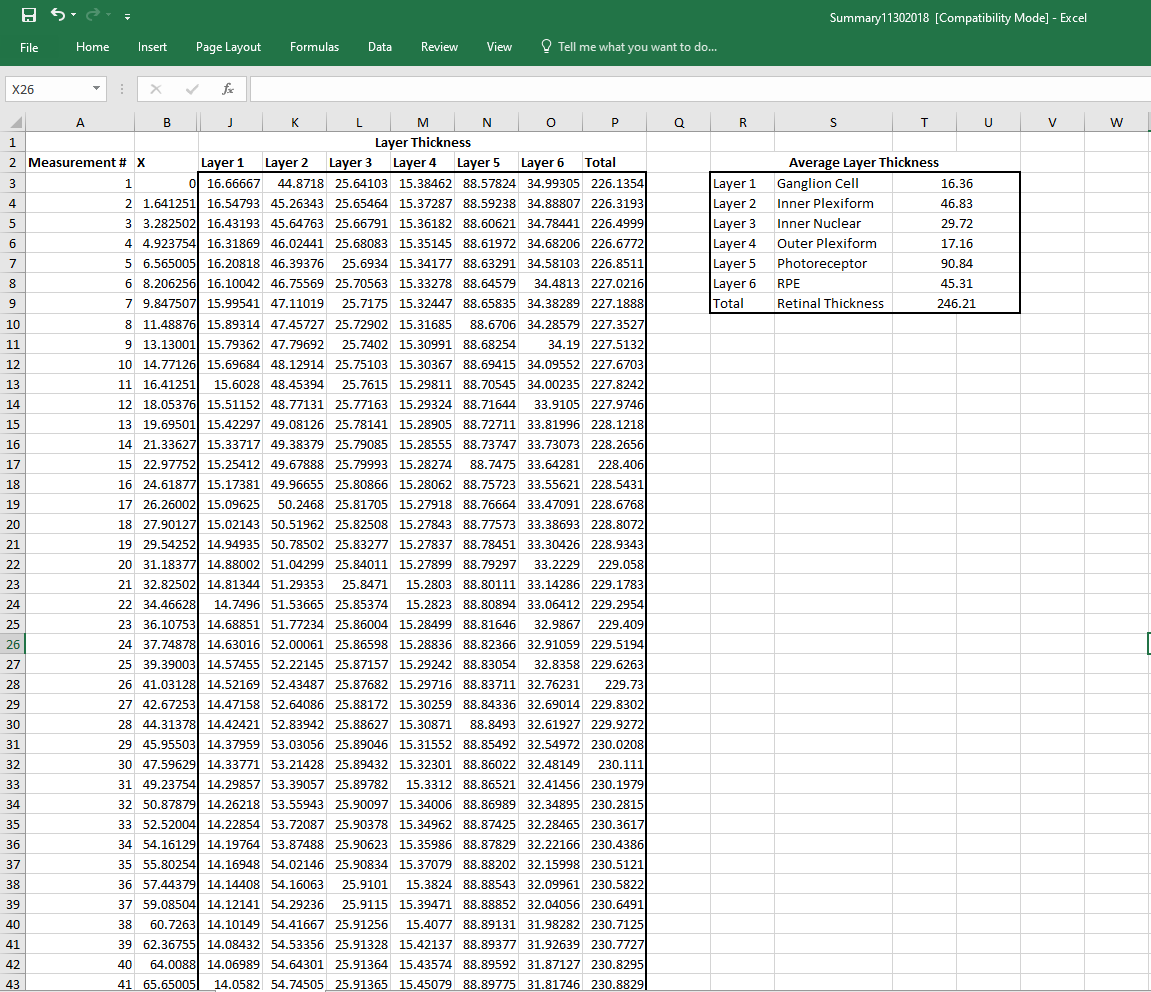Select the Retinal Thickness value 246.21 cell
Image resolution: width=1151 pixels, height=992 pixels.
point(956,303)
